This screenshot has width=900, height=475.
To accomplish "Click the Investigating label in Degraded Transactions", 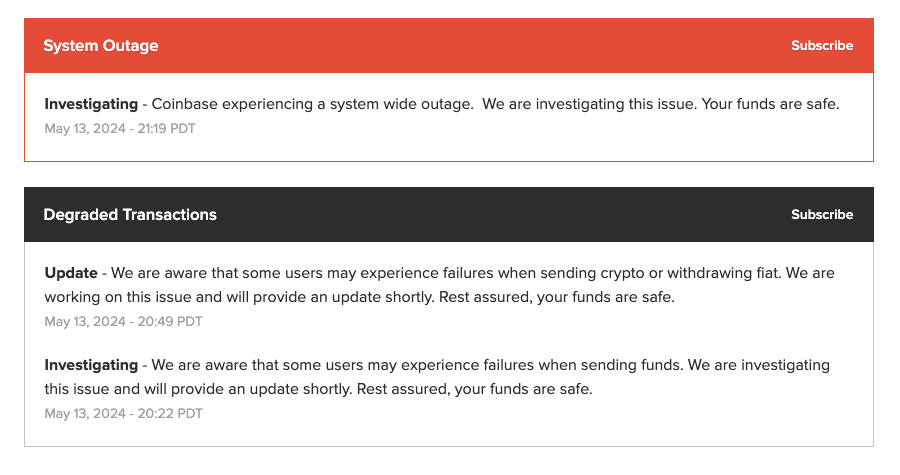I will click(x=91, y=365).
